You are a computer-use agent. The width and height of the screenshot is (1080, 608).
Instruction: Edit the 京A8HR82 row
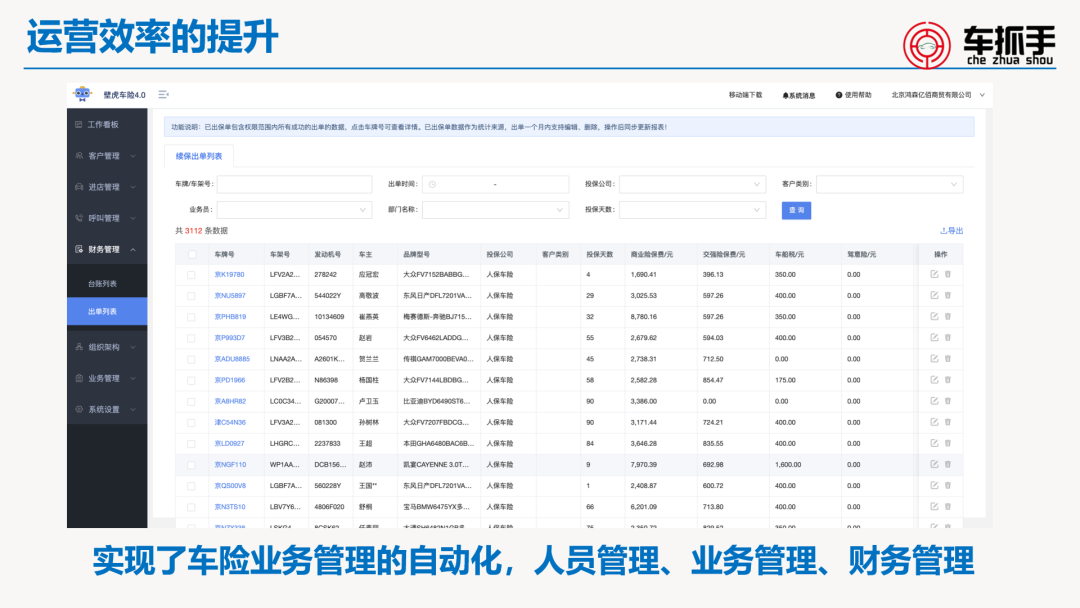934,401
